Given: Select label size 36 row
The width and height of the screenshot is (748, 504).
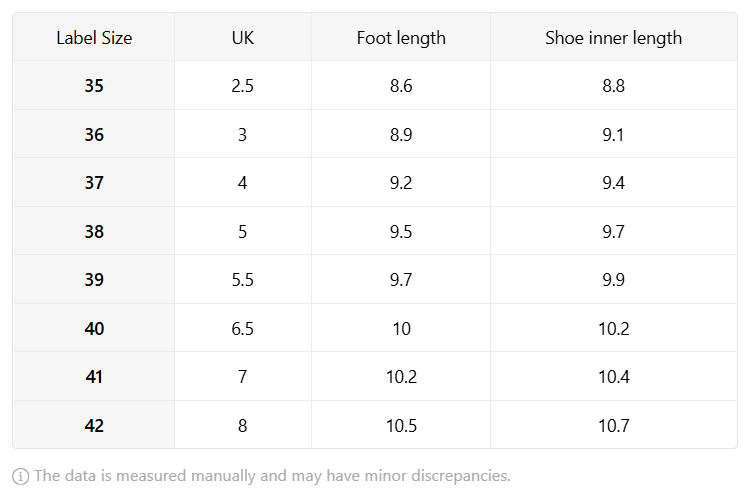Looking at the screenshot, I should 375,134.
